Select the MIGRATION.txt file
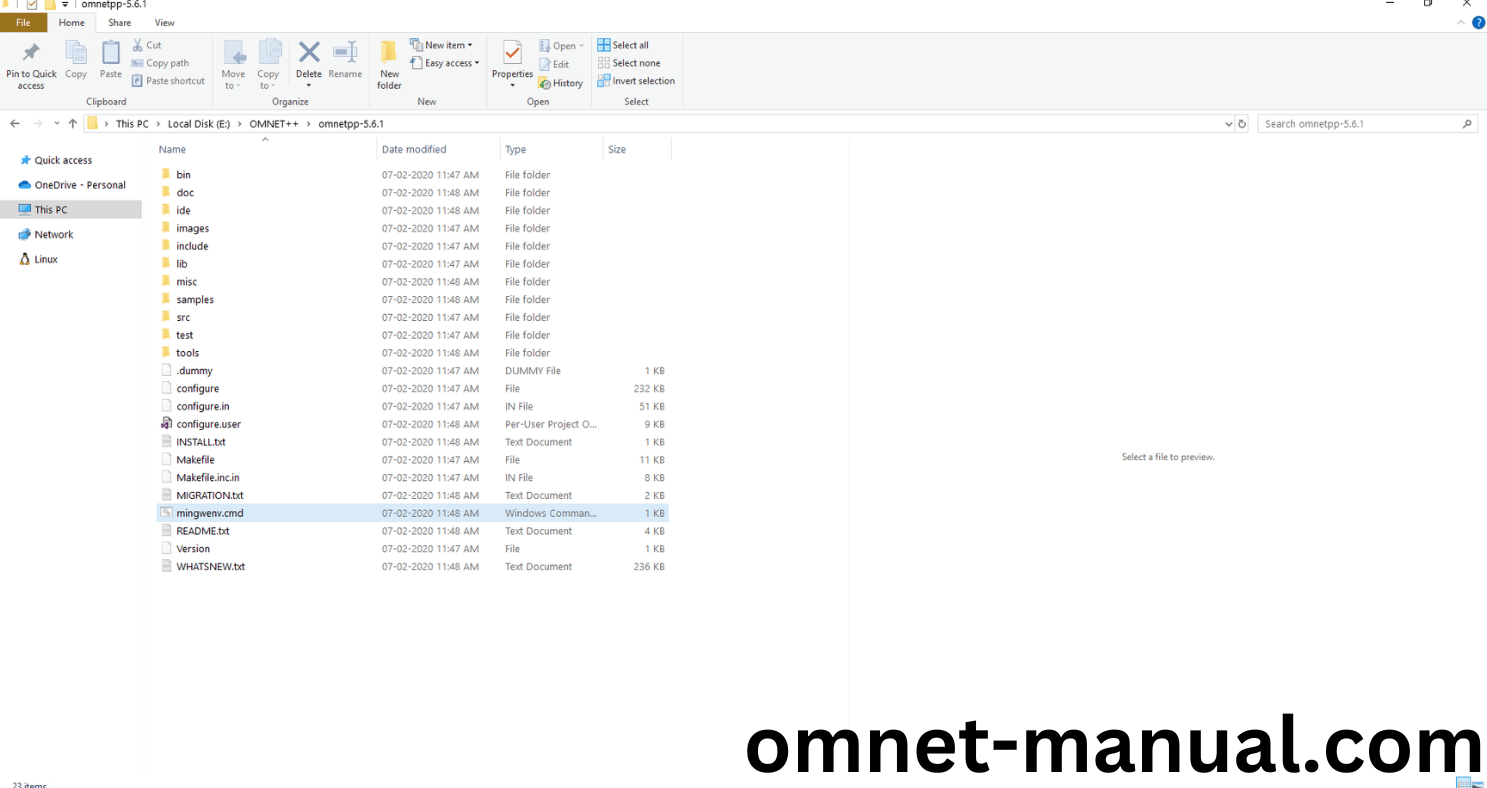1487x788 pixels. (209, 496)
